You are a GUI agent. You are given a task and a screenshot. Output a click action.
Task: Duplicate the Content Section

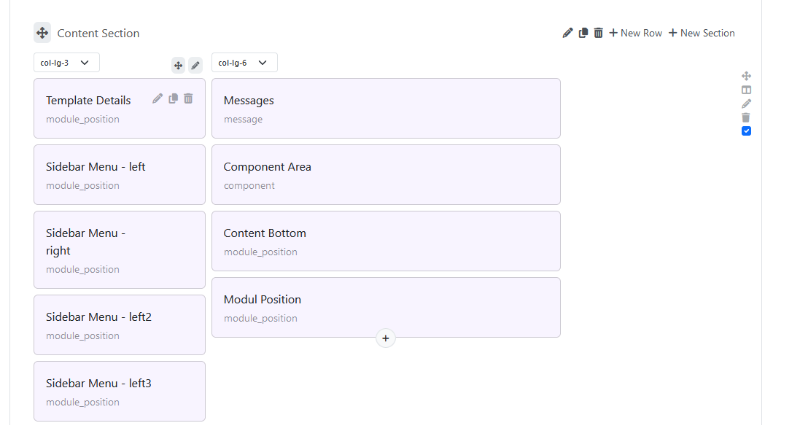[583, 33]
